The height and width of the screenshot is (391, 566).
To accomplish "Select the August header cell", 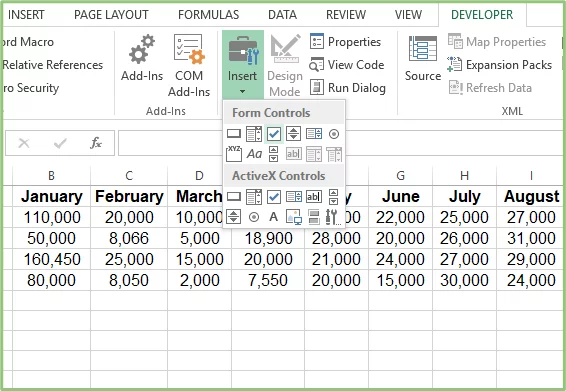I will point(531,196).
